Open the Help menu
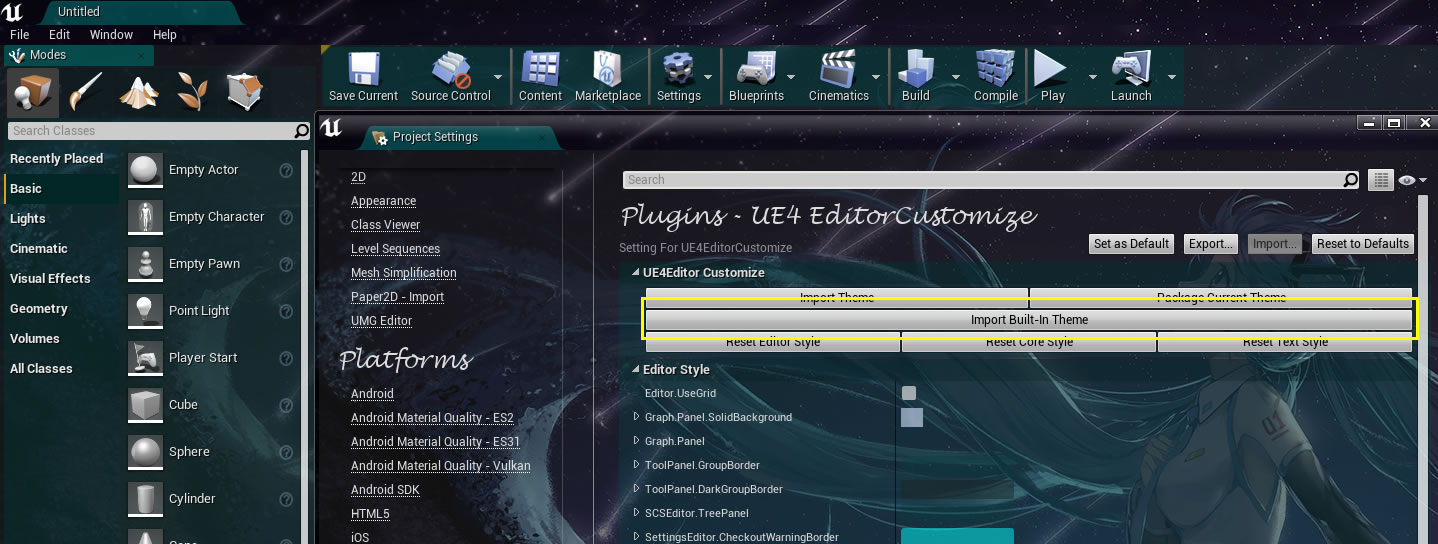The height and width of the screenshot is (544, 1438). coord(165,34)
